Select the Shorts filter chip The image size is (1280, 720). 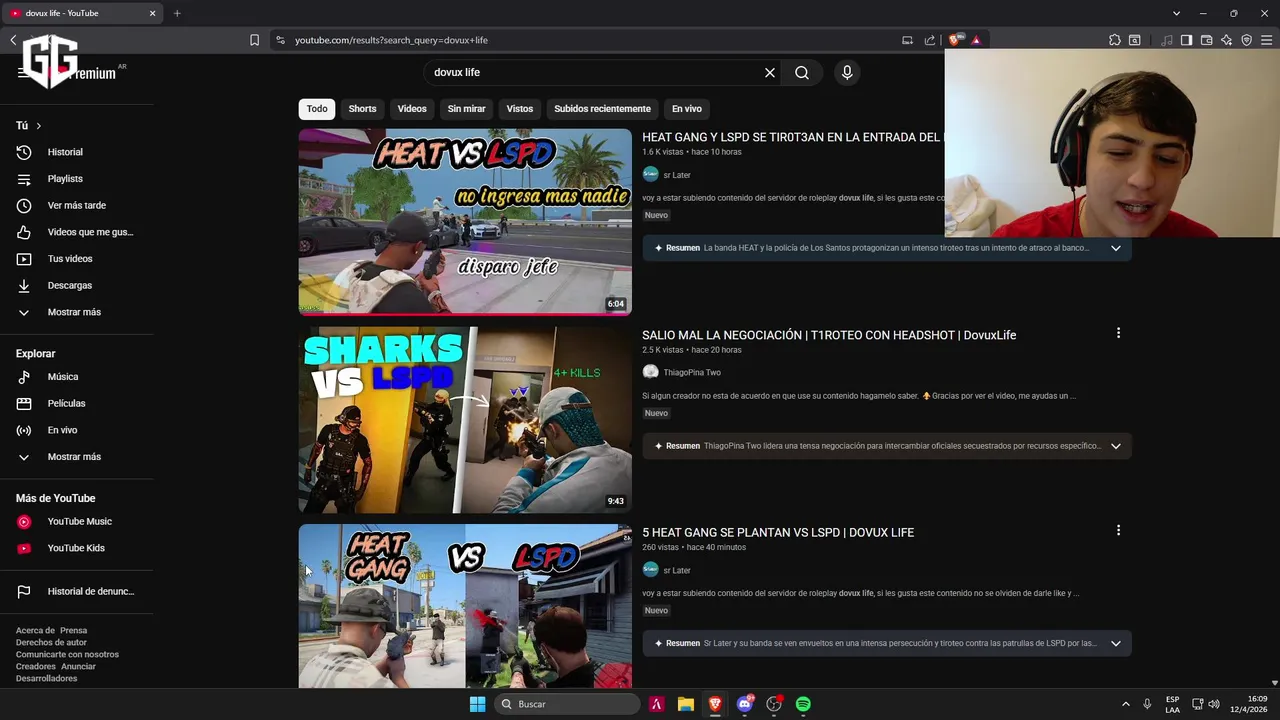click(362, 108)
